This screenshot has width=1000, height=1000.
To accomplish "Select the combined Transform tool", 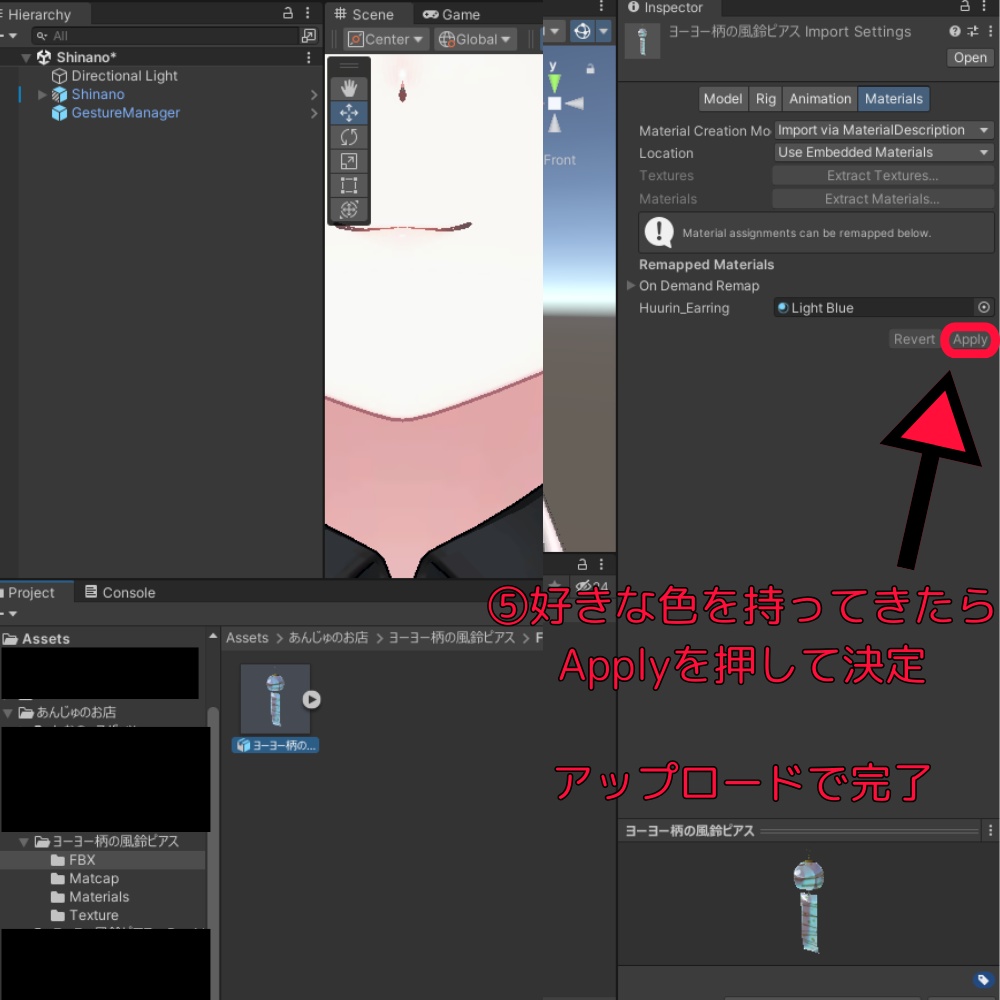I will click(348, 209).
